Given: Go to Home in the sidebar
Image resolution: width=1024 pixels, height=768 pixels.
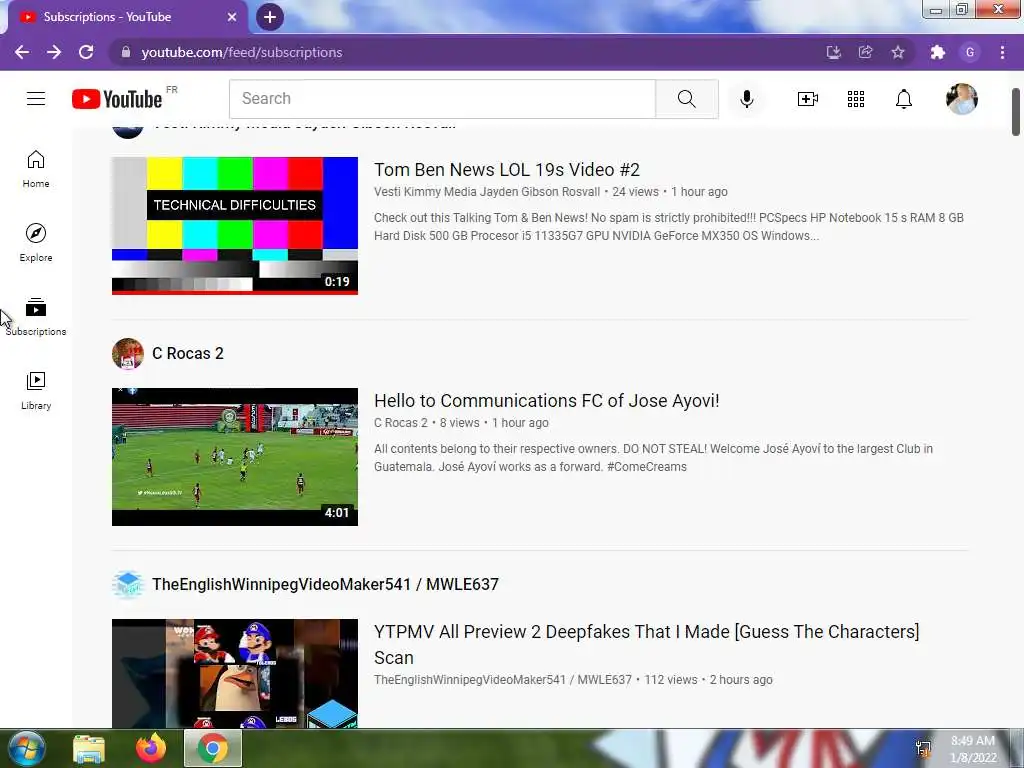Looking at the screenshot, I should point(36,168).
